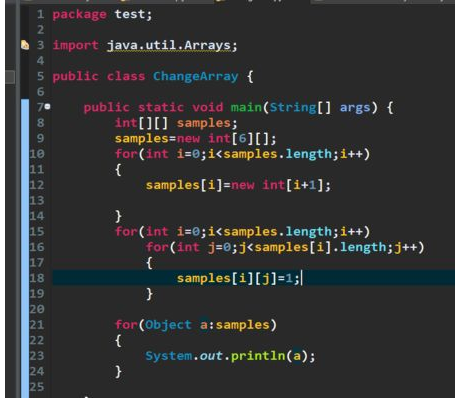Click line number 18 in the gutter
457x398 pixels.
tap(37, 278)
